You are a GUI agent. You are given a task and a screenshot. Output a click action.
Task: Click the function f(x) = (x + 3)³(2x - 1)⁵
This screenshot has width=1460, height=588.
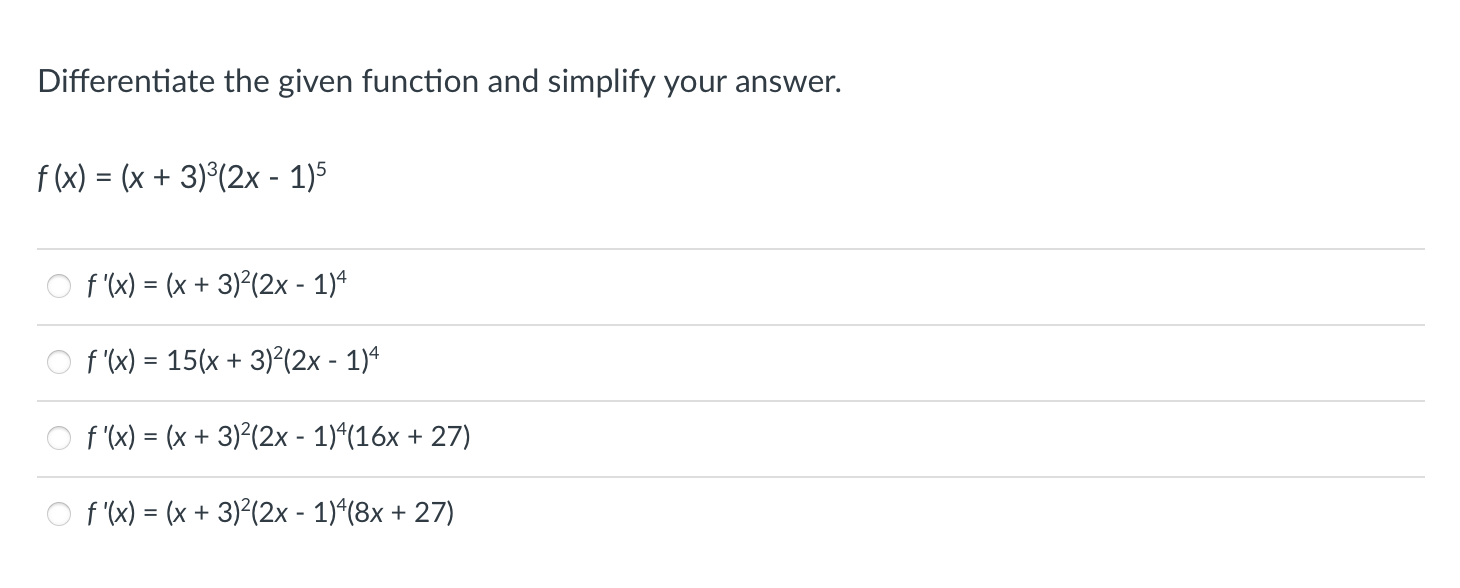coord(181,176)
